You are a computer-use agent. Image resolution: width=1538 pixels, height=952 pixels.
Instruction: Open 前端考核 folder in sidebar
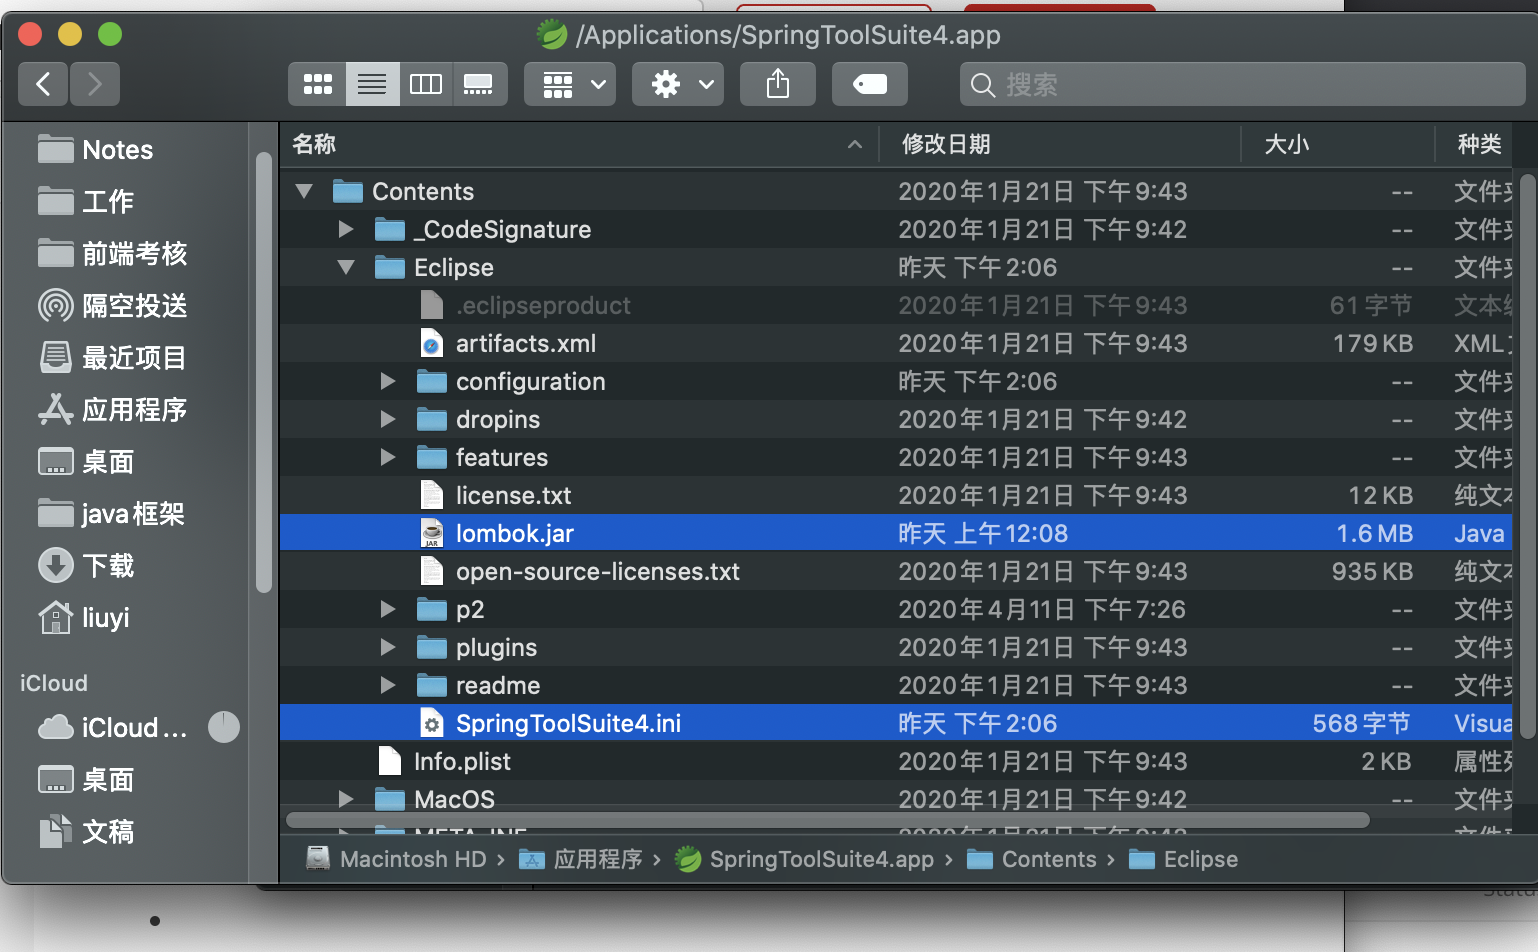[112, 254]
